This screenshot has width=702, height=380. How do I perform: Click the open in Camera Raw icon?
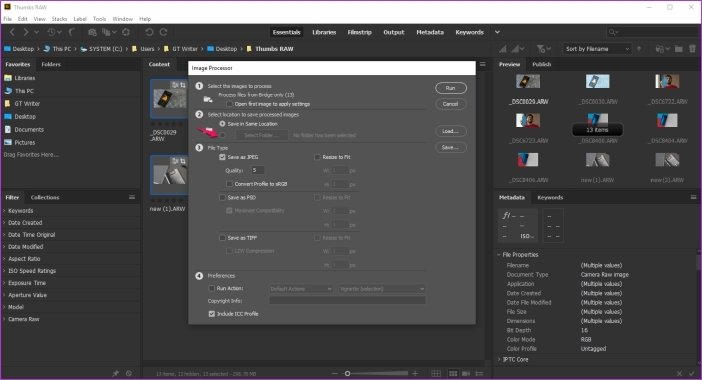pyautogui.click(x=126, y=32)
